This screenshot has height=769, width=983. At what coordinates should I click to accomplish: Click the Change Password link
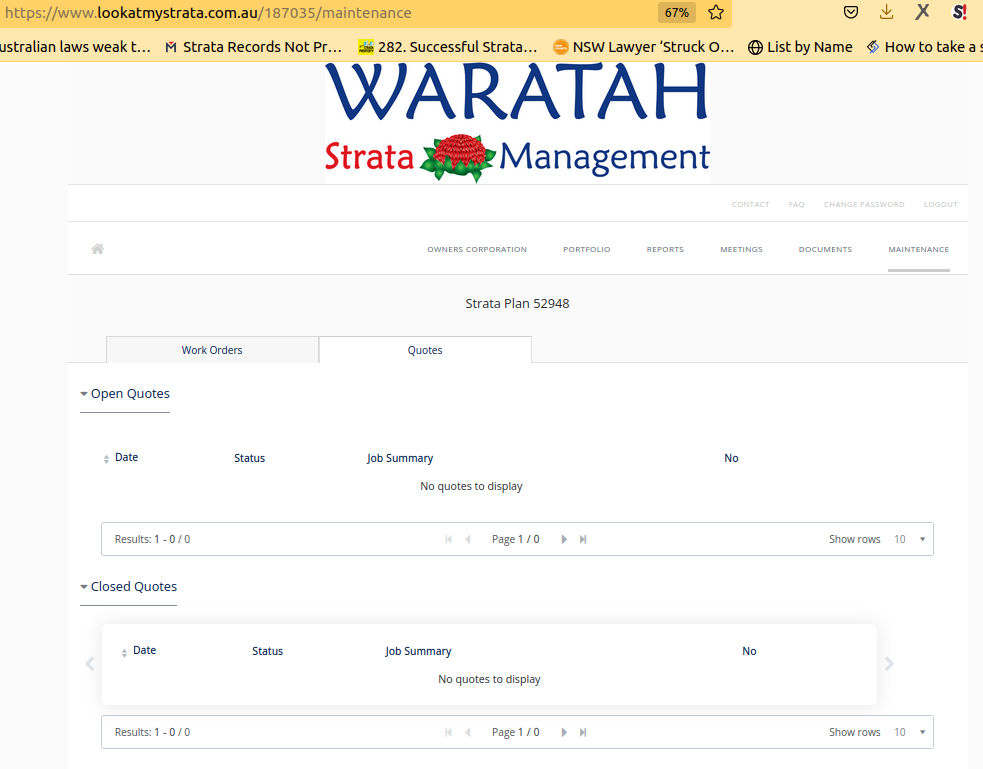[x=864, y=204]
